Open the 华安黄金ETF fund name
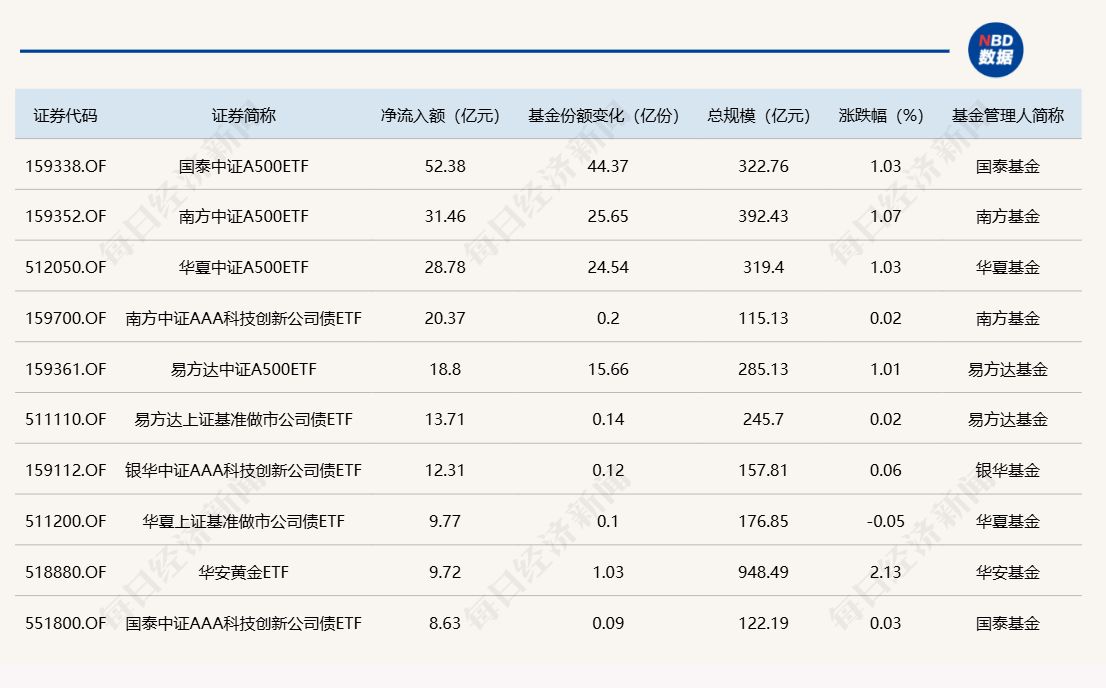1106x688 pixels. (x=244, y=572)
